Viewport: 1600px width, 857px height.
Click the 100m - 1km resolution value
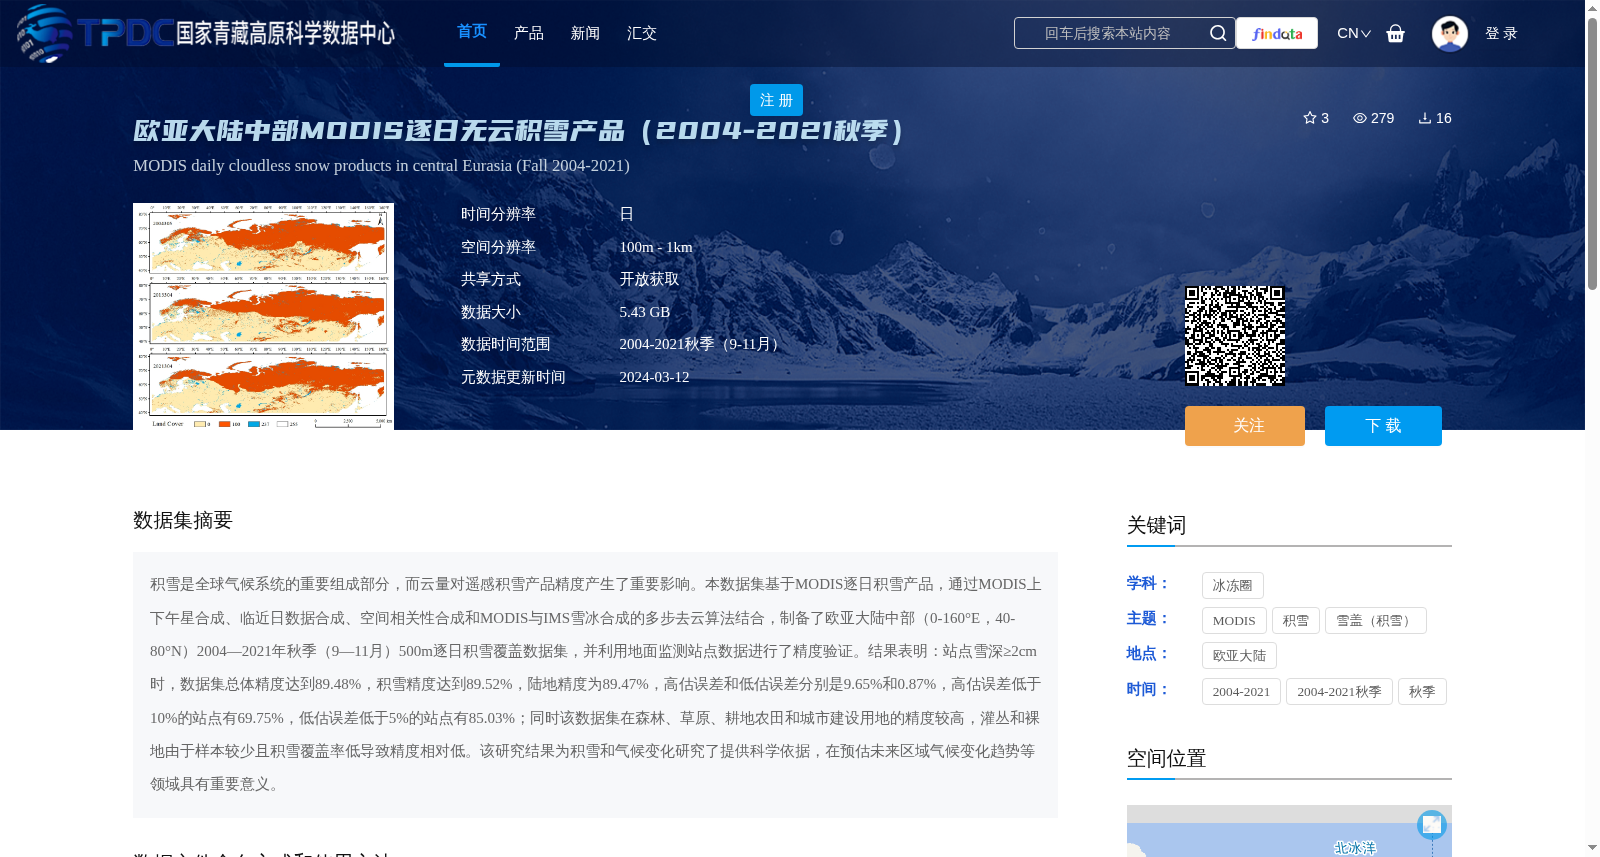pos(656,247)
